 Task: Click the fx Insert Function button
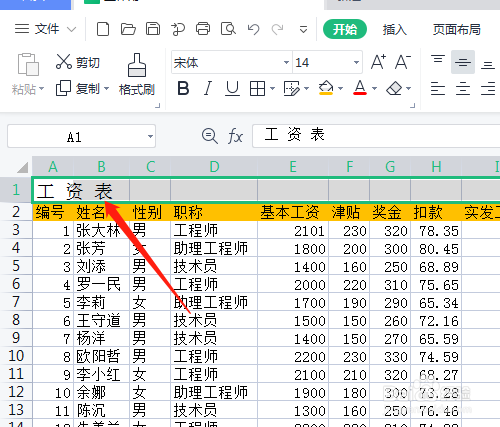tap(235, 136)
